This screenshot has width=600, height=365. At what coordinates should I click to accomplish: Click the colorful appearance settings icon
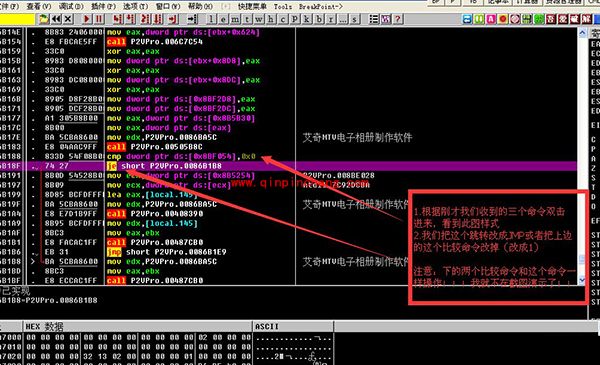click(x=386, y=19)
